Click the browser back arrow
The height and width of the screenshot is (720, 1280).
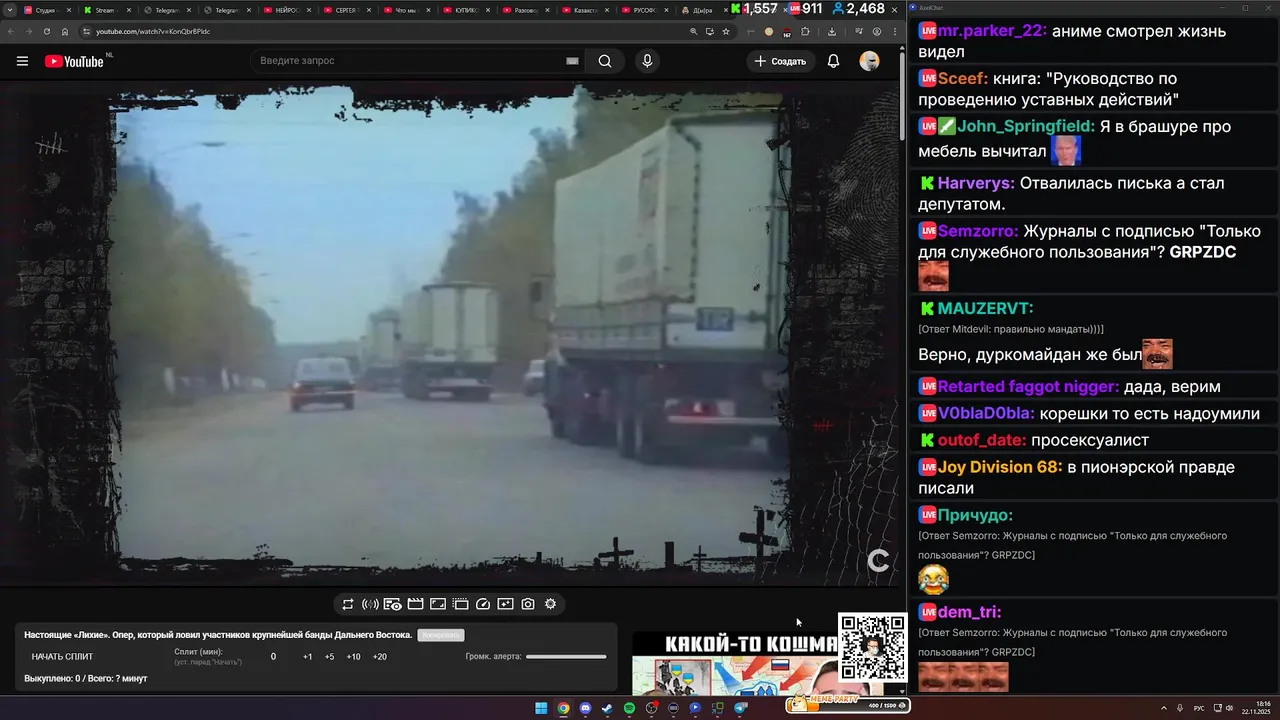10,31
